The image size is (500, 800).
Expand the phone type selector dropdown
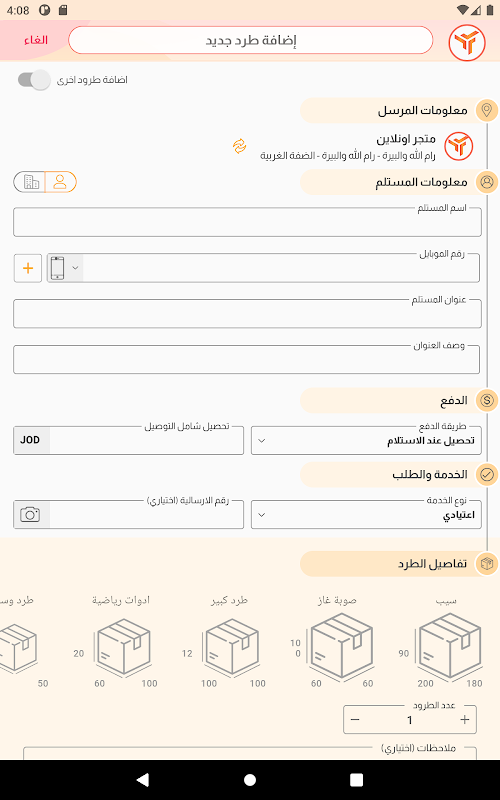click(x=65, y=268)
